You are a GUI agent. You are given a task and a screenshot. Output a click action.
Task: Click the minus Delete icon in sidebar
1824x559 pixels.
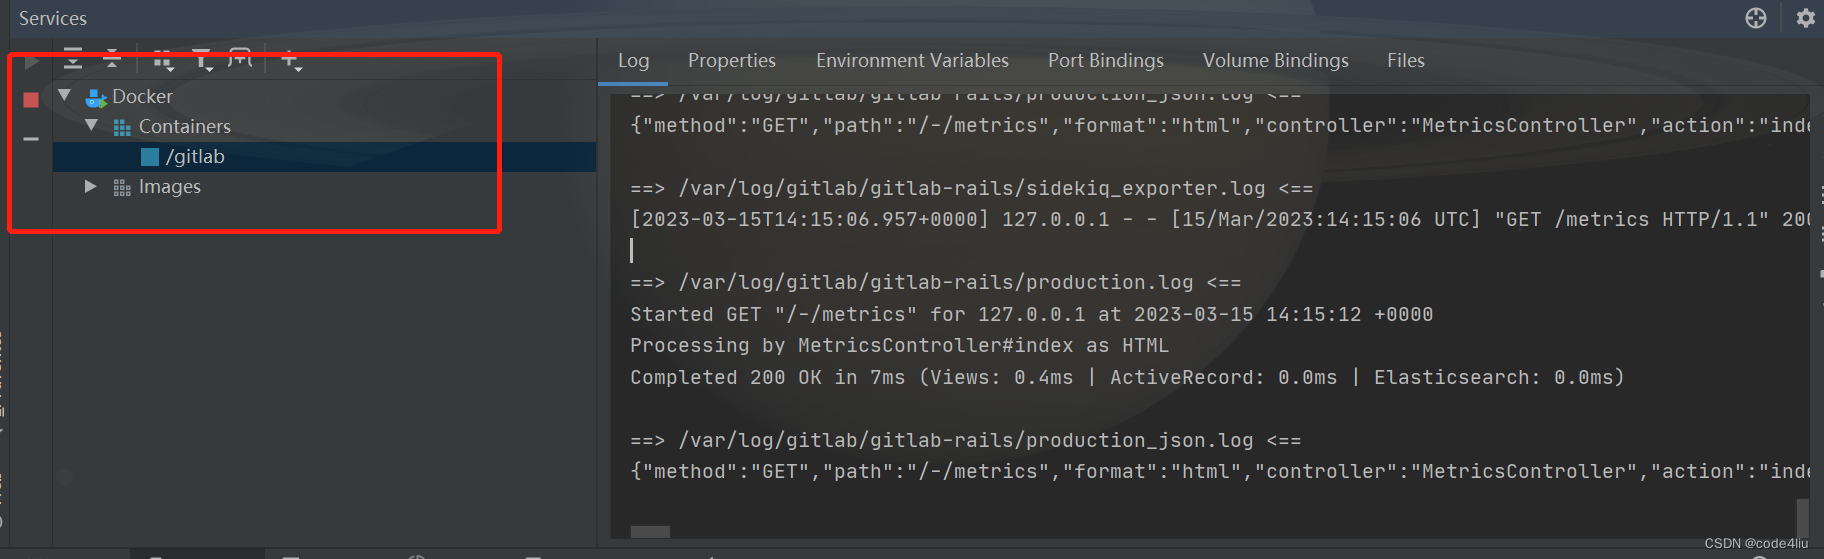[31, 138]
